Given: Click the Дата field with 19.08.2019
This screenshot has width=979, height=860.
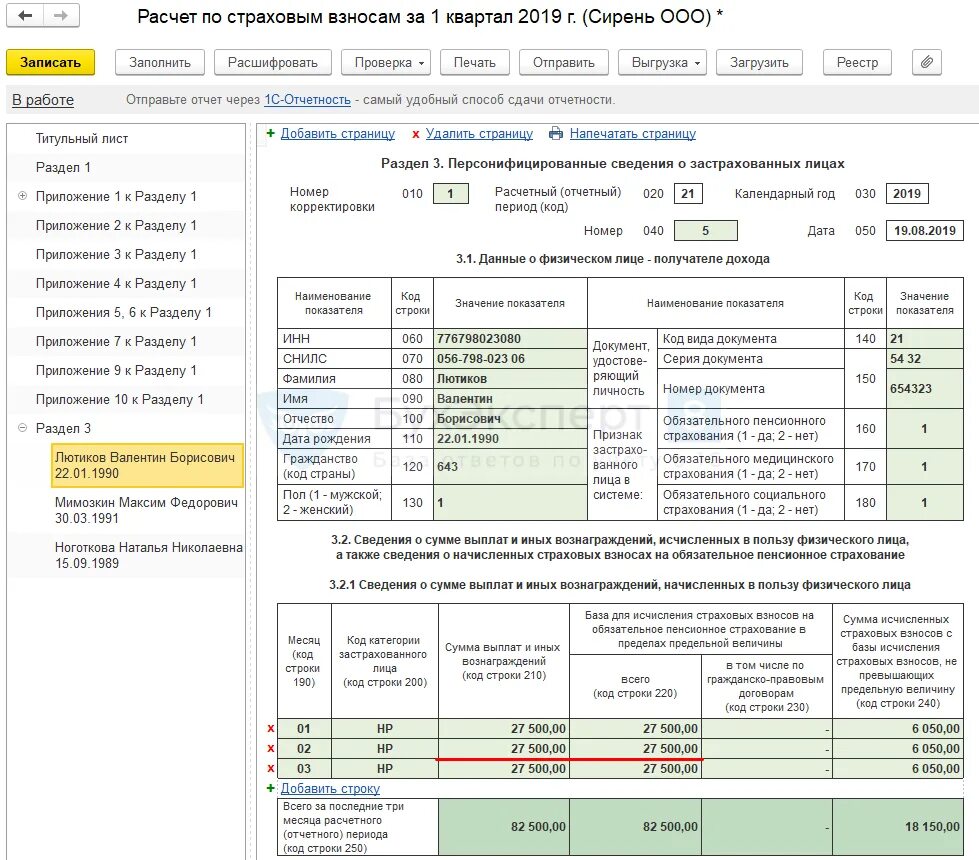Looking at the screenshot, I should pyautogui.click(x=925, y=230).
